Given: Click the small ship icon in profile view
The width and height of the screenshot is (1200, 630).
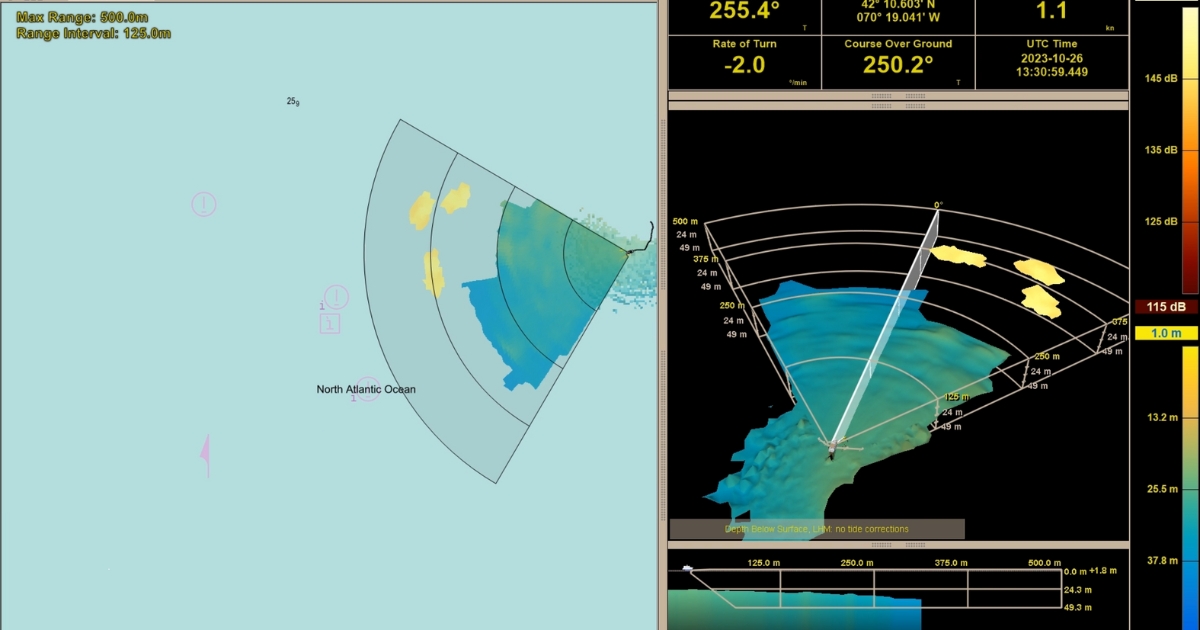Looking at the screenshot, I should [687, 568].
